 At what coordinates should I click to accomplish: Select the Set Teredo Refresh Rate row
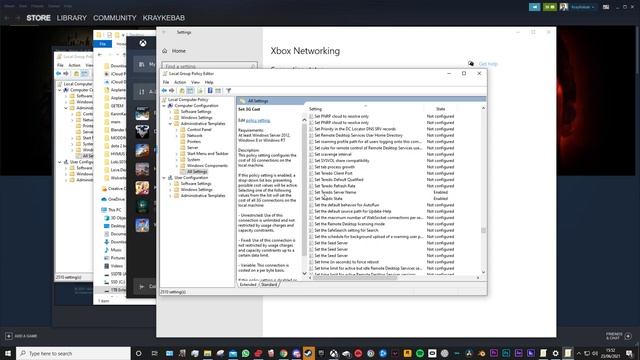(x=382, y=186)
